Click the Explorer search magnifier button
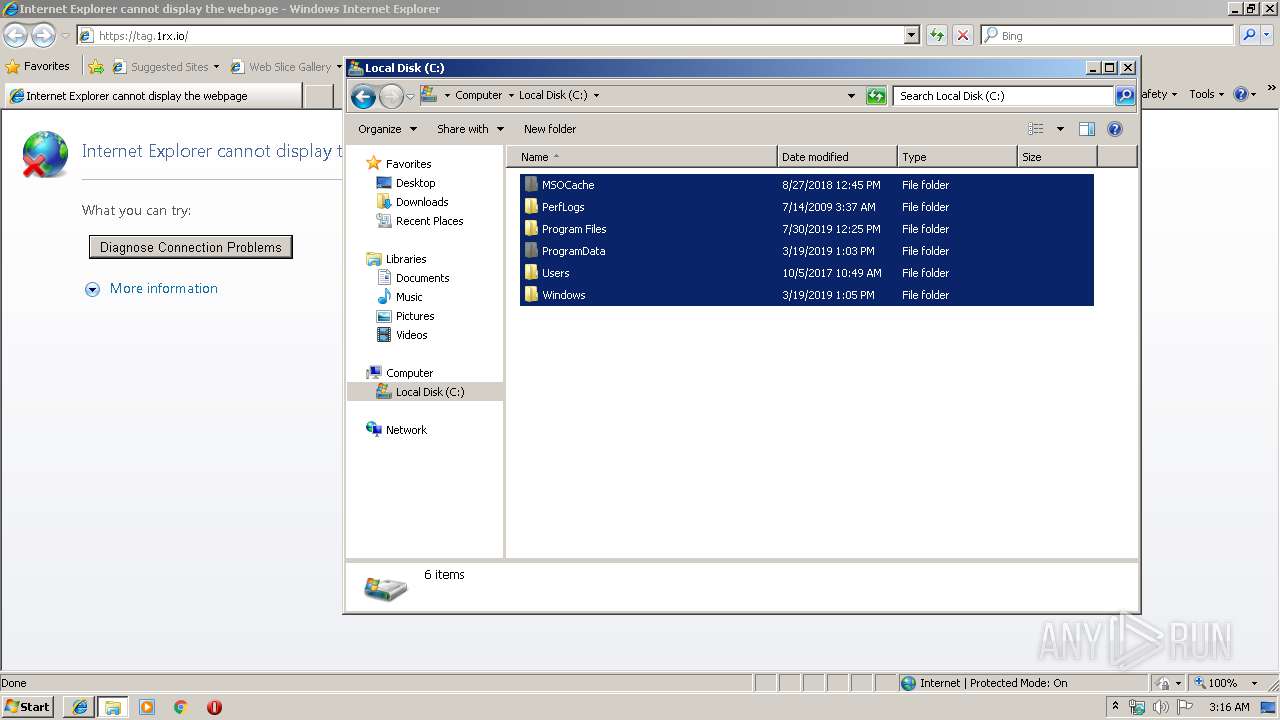This screenshot has width=1280, height=720. click(1125, 96)
